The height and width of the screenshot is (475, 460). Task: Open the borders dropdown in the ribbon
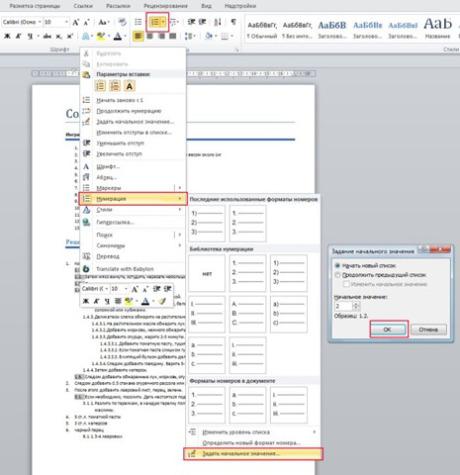pyautogui.click(x=232, y=36)
